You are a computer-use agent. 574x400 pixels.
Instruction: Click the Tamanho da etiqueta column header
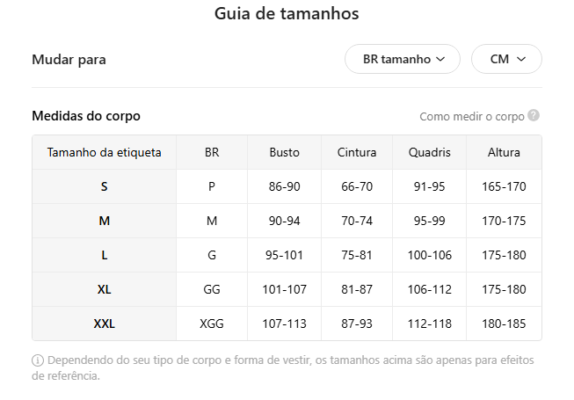[104, 152]
